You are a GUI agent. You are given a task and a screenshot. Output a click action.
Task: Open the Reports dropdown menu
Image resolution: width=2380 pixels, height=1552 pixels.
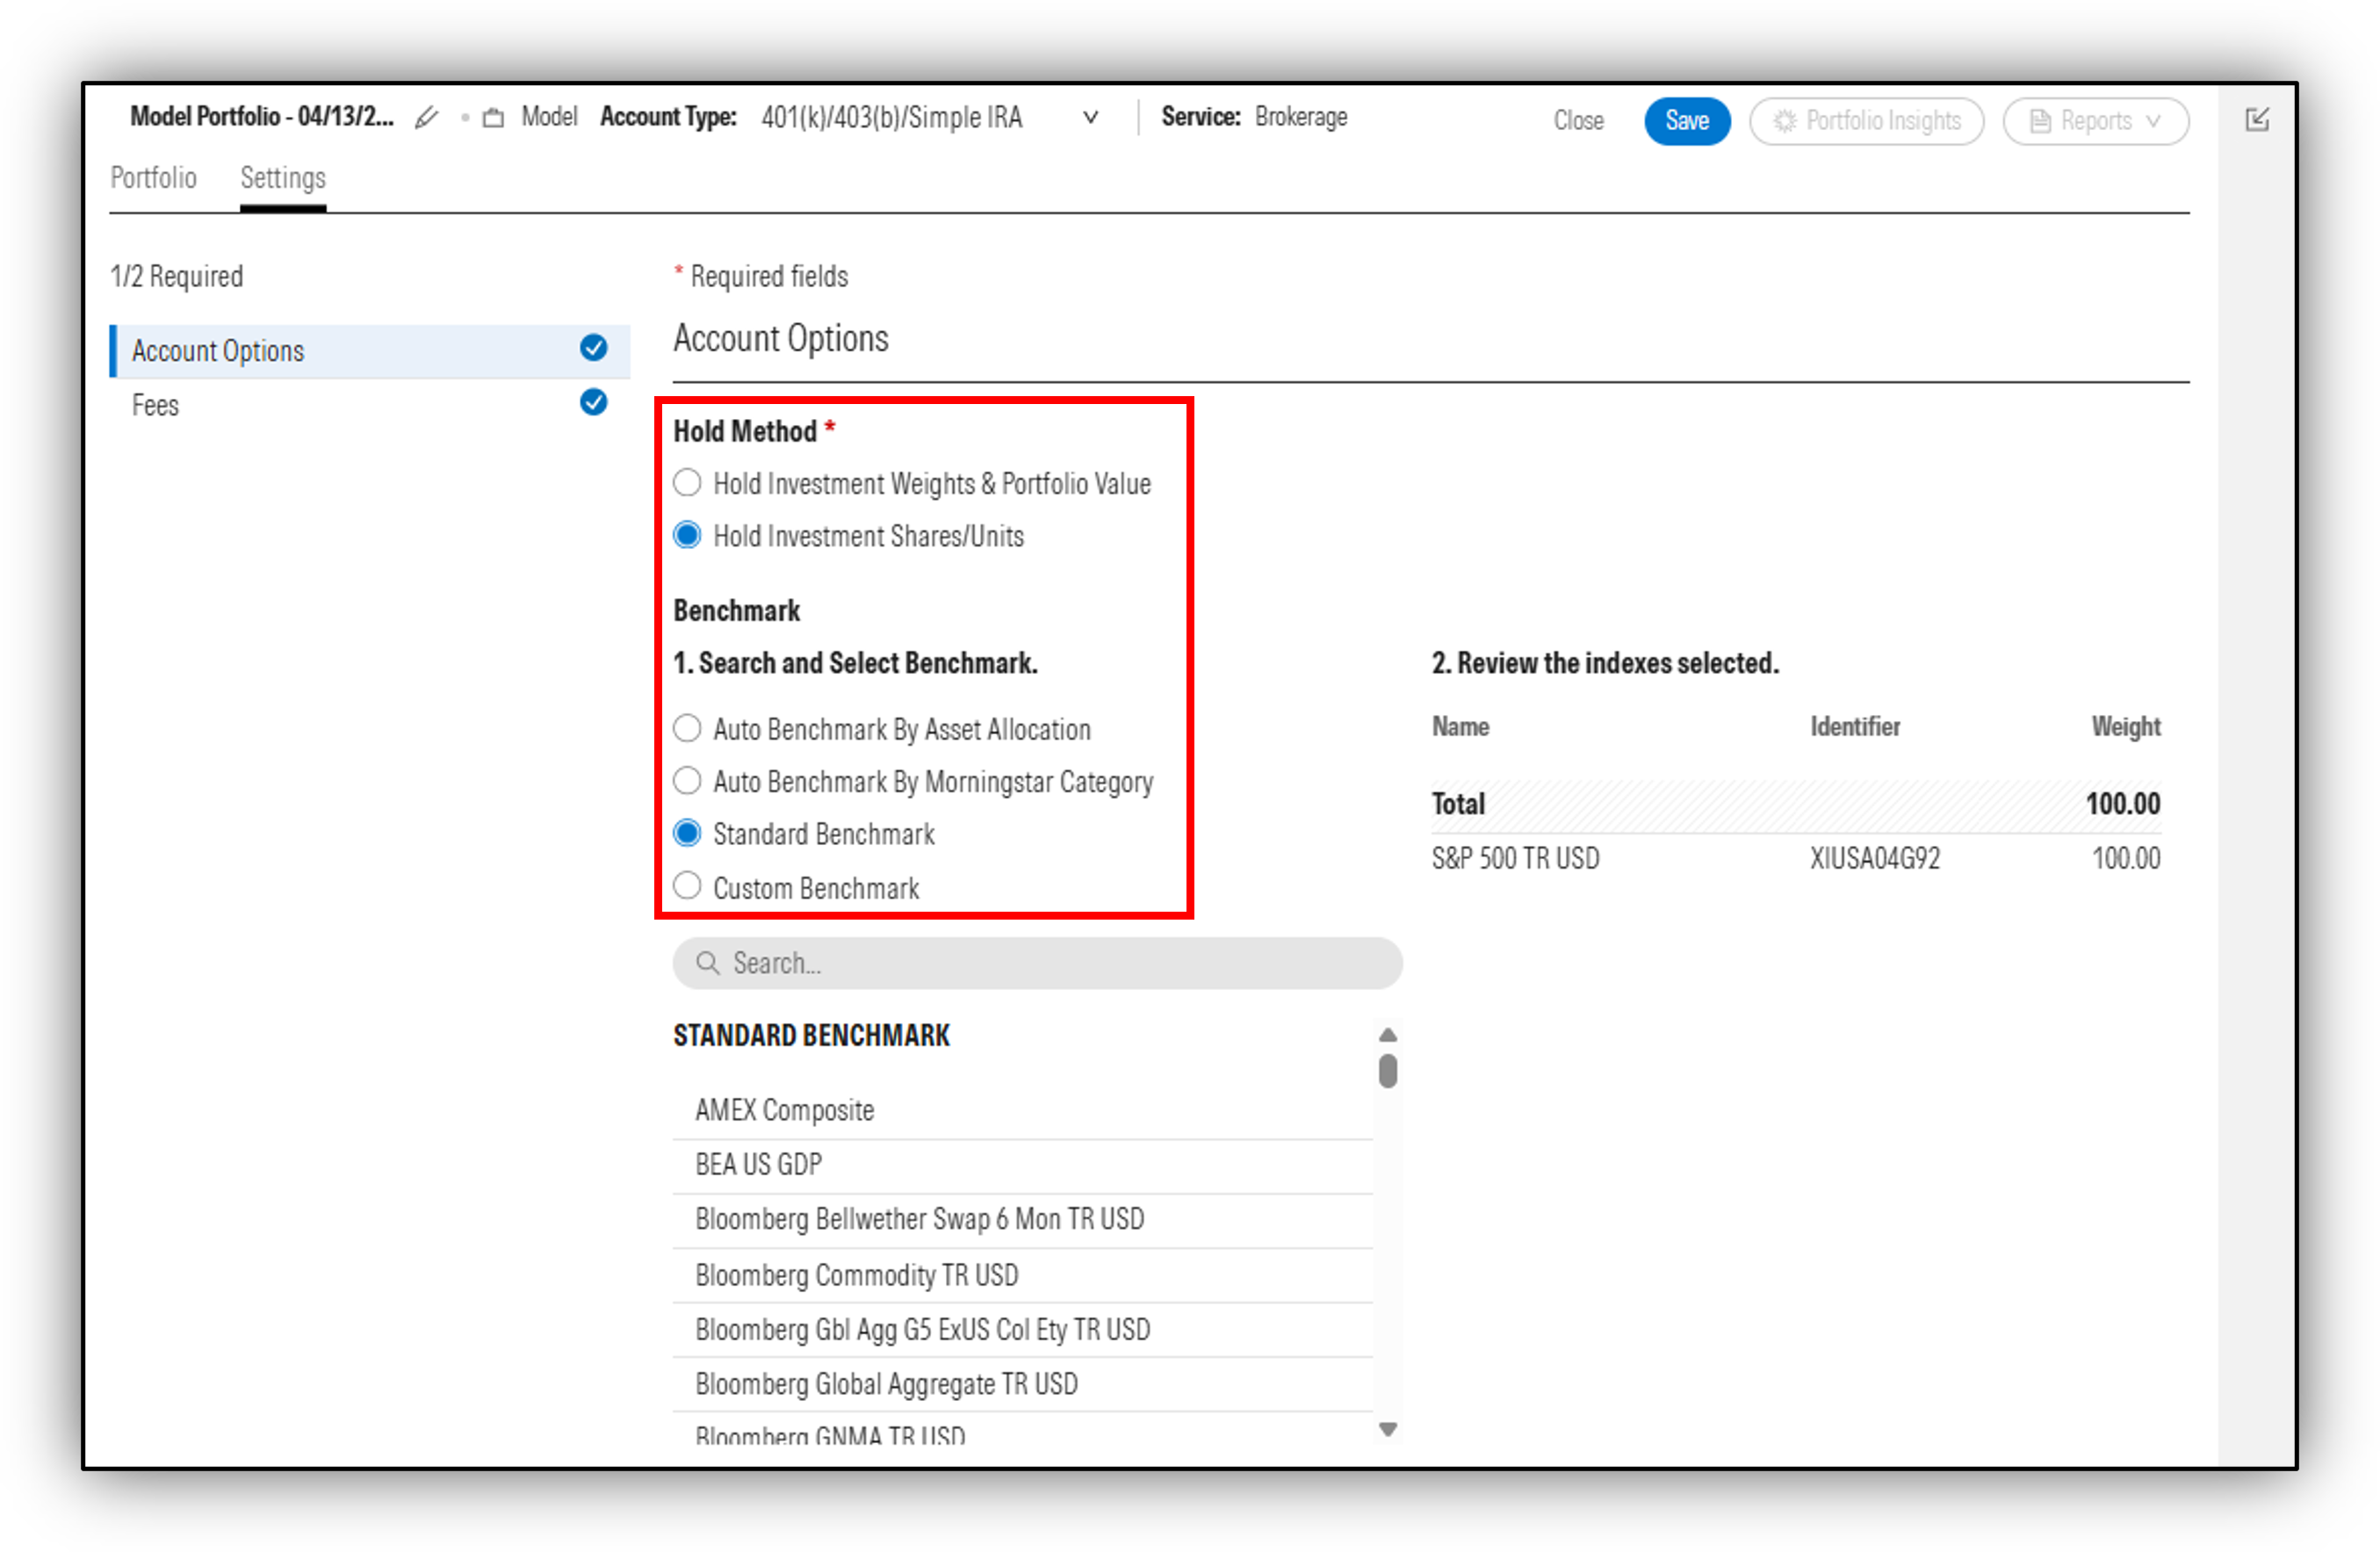2096,121
